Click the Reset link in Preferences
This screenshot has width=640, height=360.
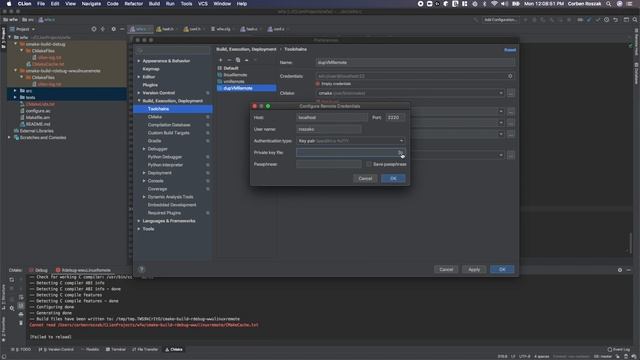[510, 50]
